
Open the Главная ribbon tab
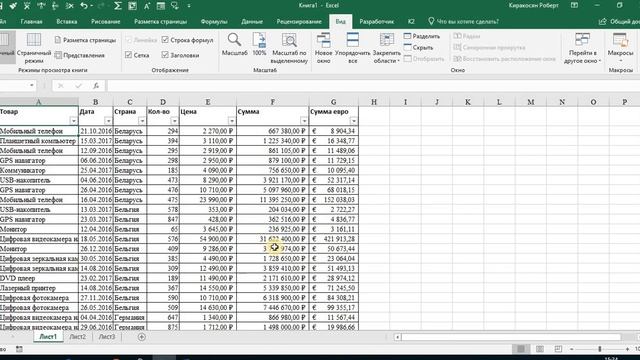click(x=31, y=22)
